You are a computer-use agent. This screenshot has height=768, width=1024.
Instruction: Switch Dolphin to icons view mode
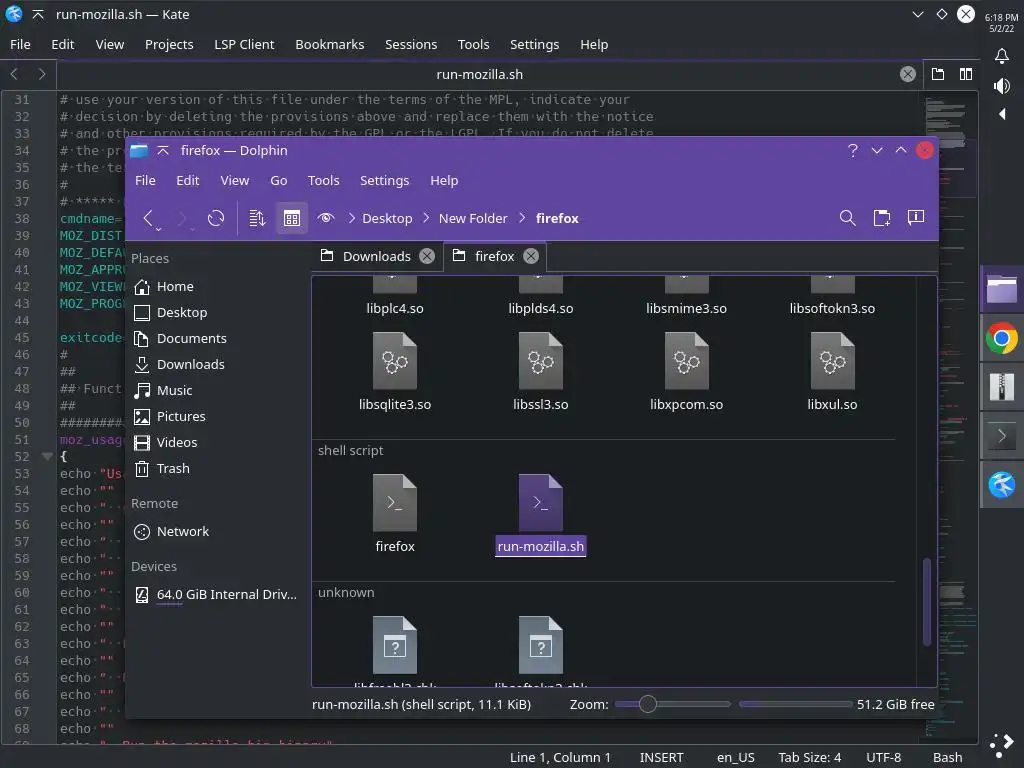(x=291, y=218)
